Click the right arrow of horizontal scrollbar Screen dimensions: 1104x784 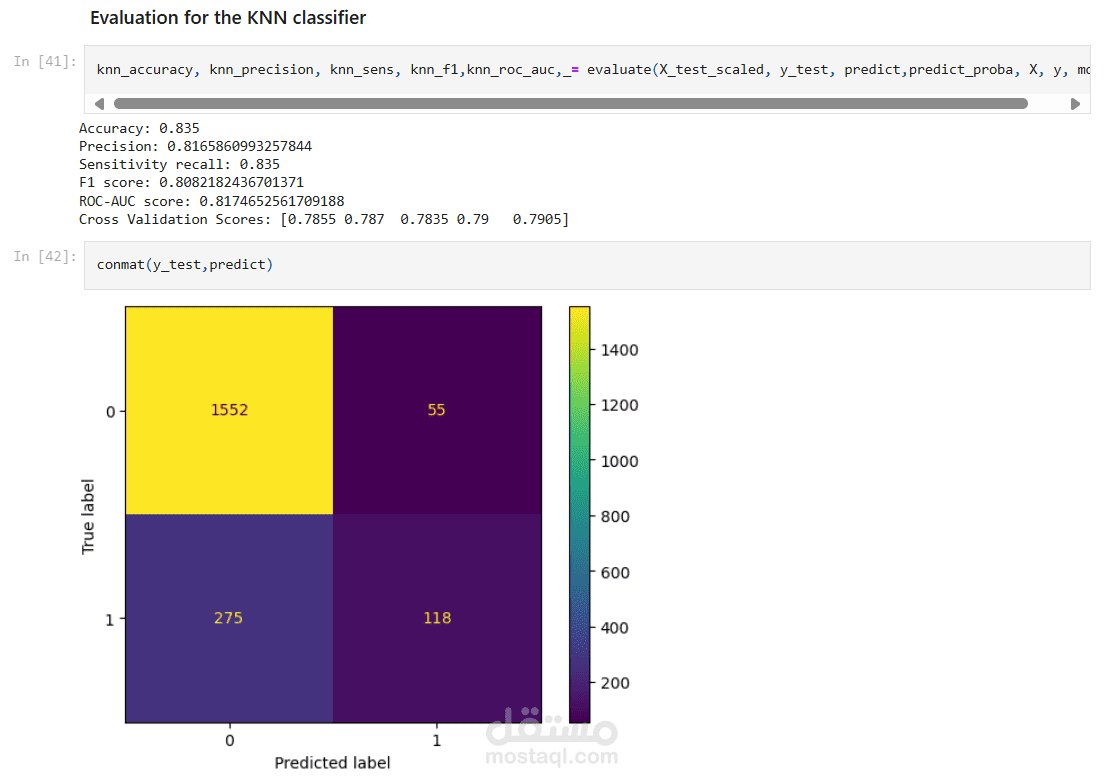tap(1075, 104)
